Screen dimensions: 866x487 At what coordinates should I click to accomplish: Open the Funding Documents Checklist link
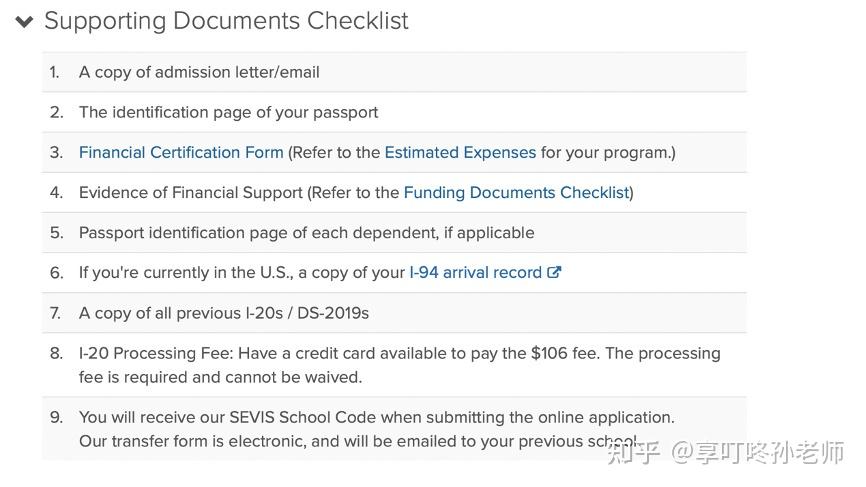(x=516, y=193)
